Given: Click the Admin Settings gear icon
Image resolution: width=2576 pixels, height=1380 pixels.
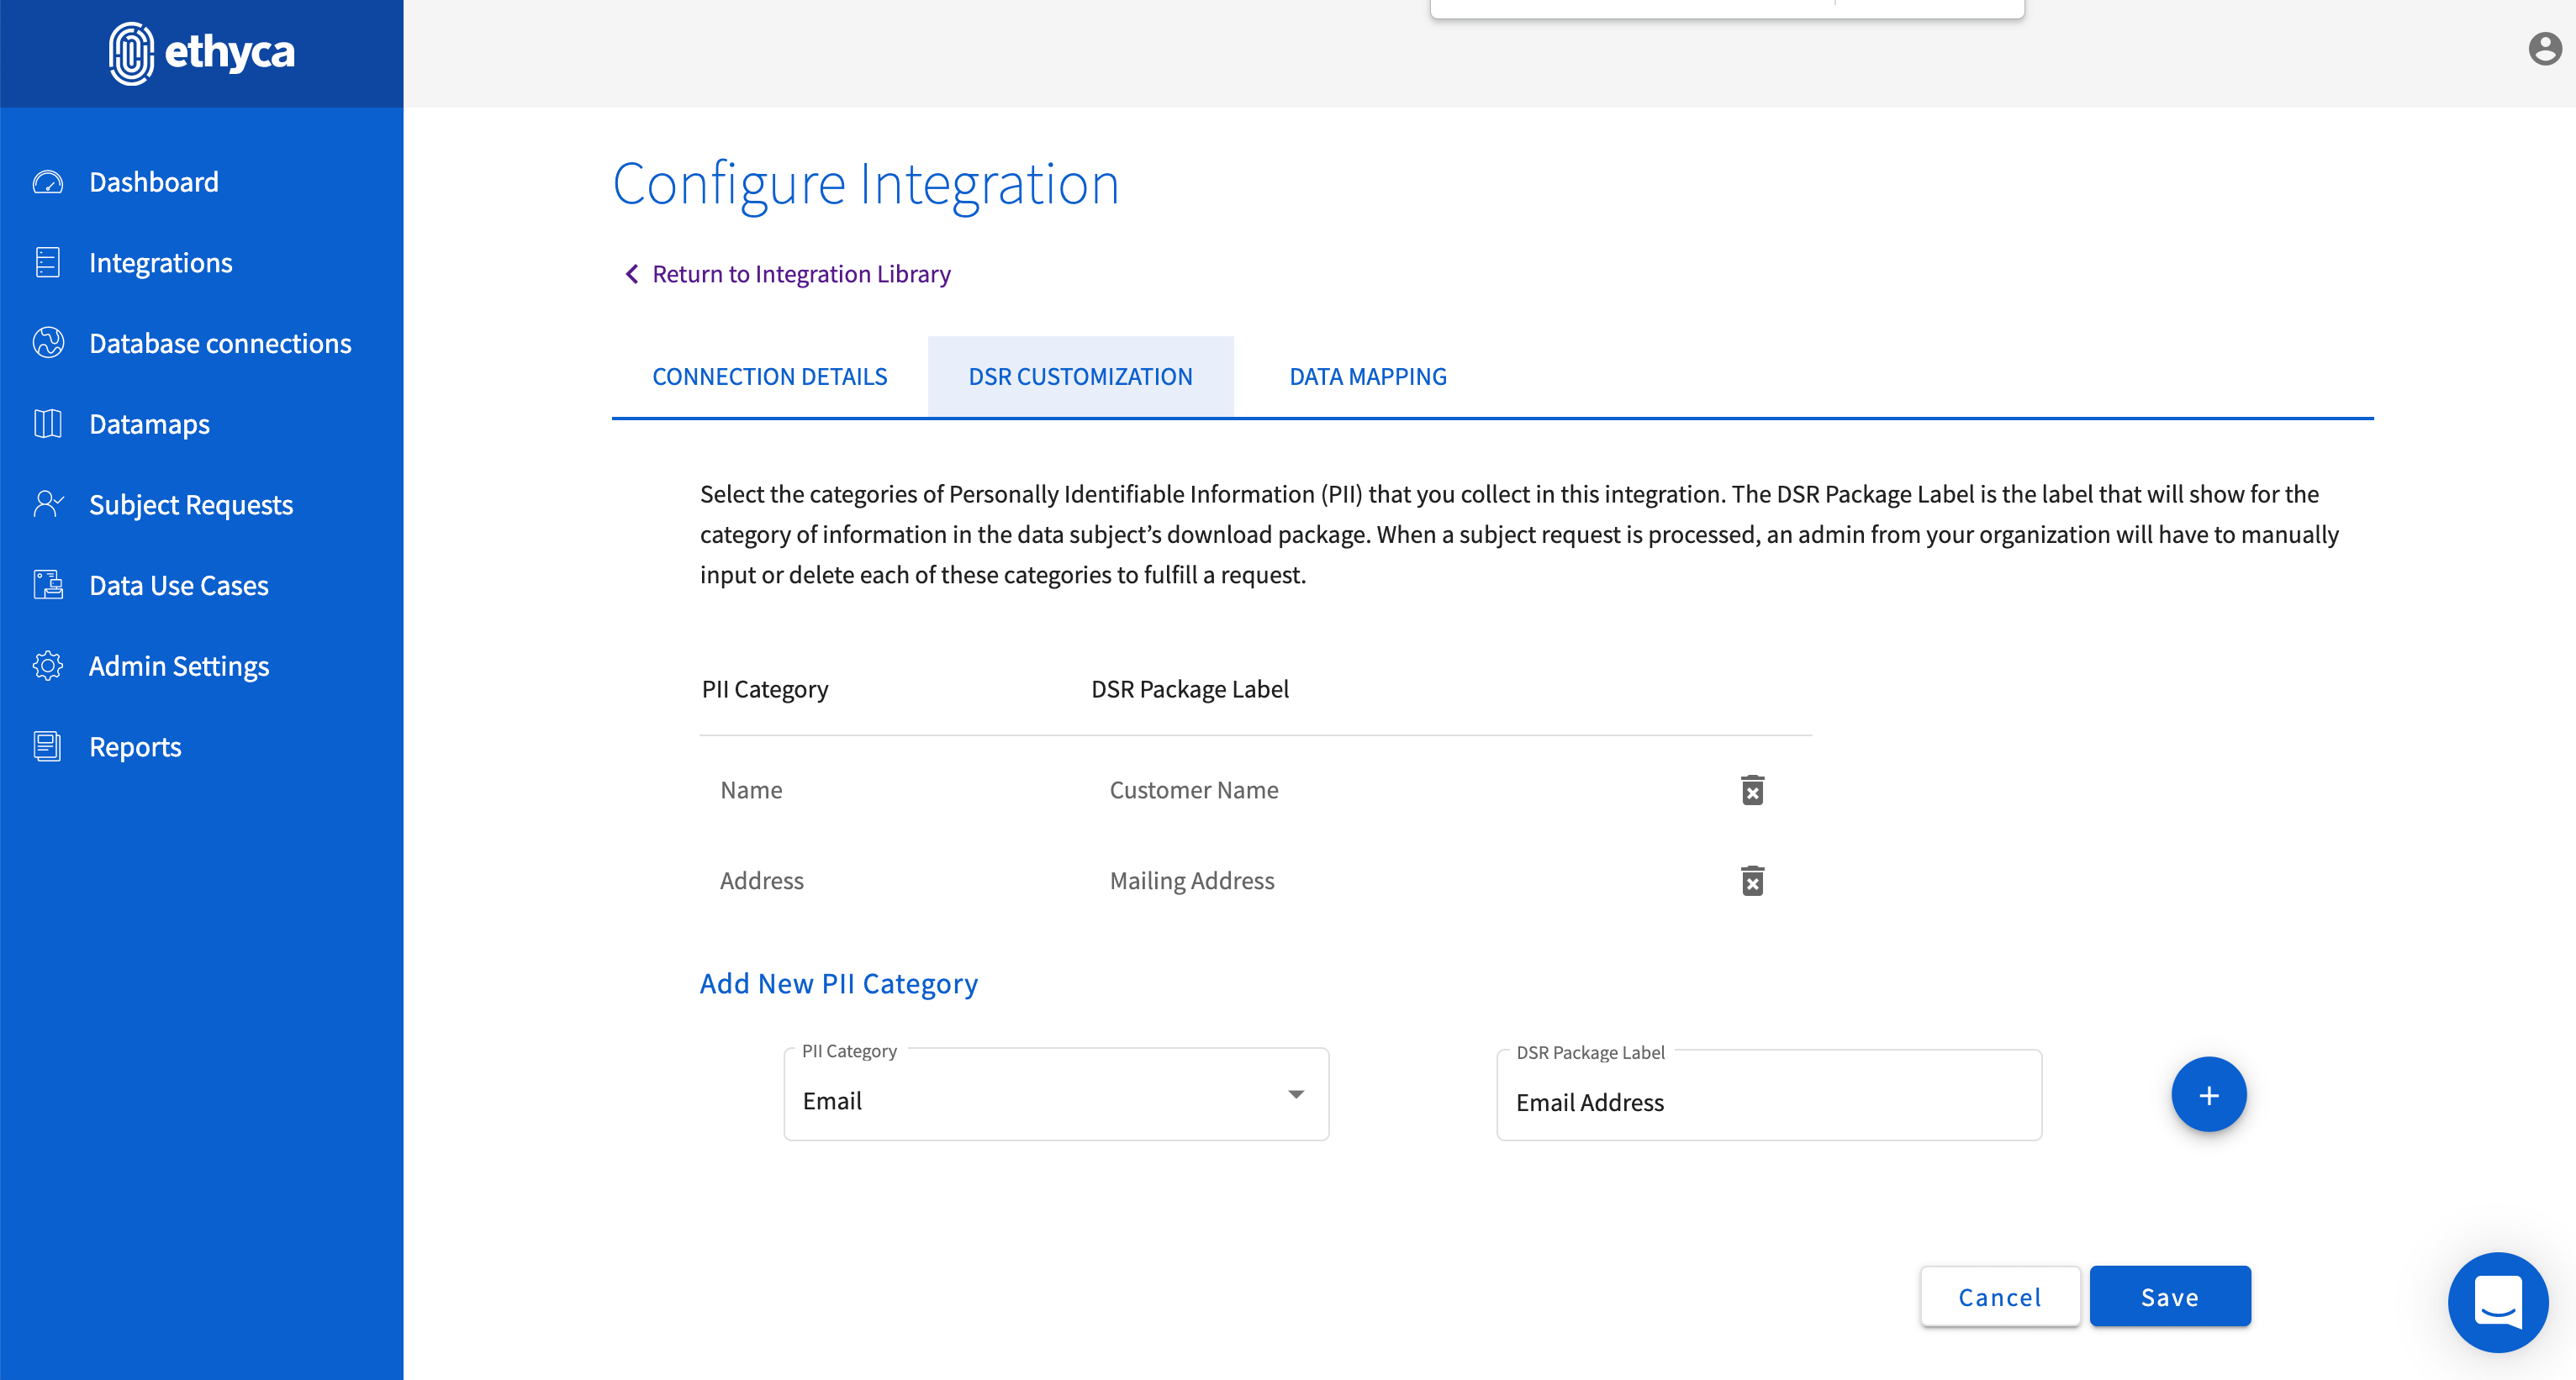Looking at the screenshot, I should tap(47, 666).
